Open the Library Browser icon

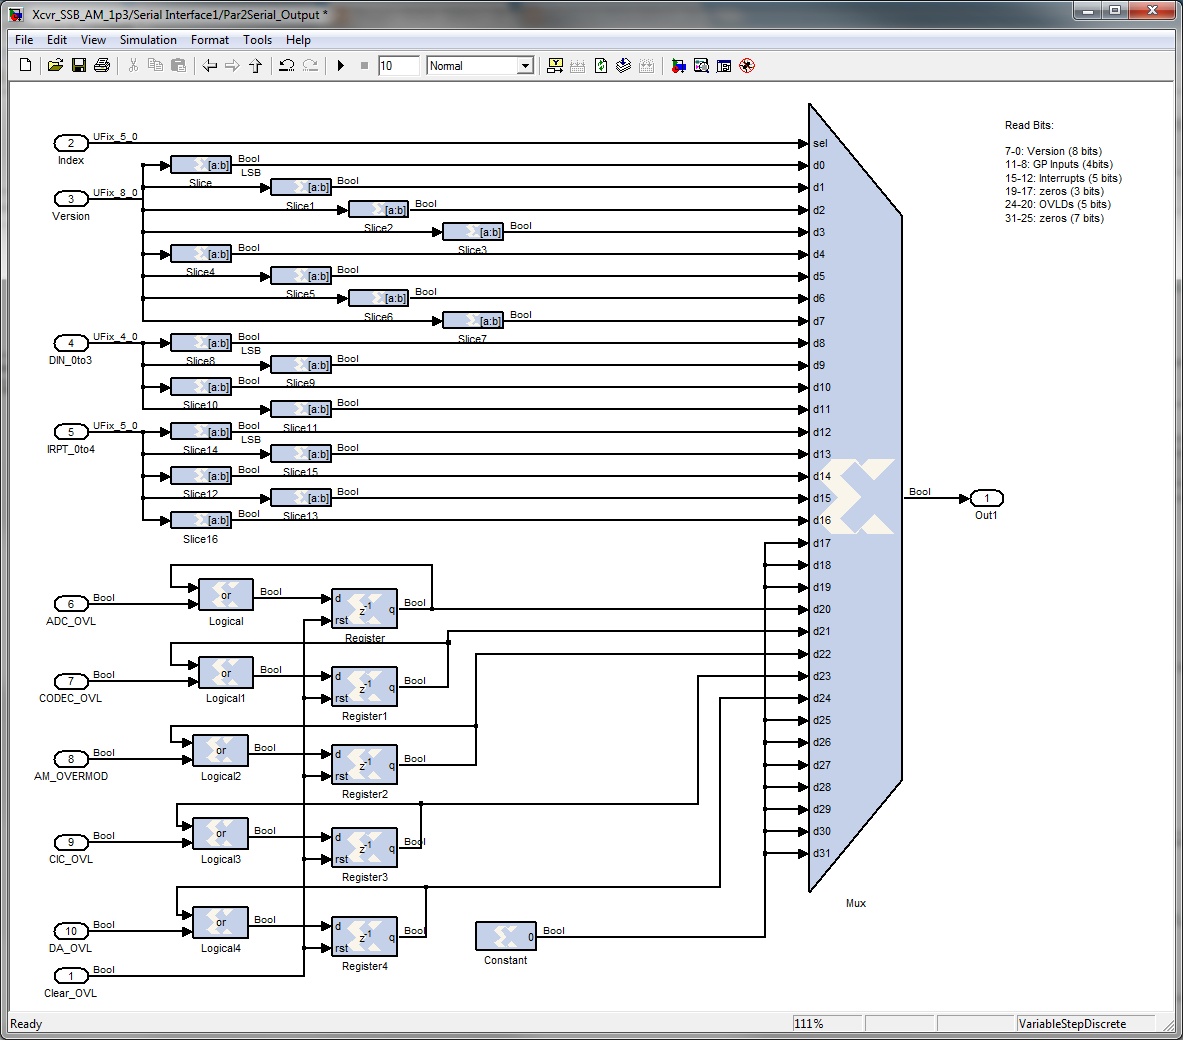(678, 66)
